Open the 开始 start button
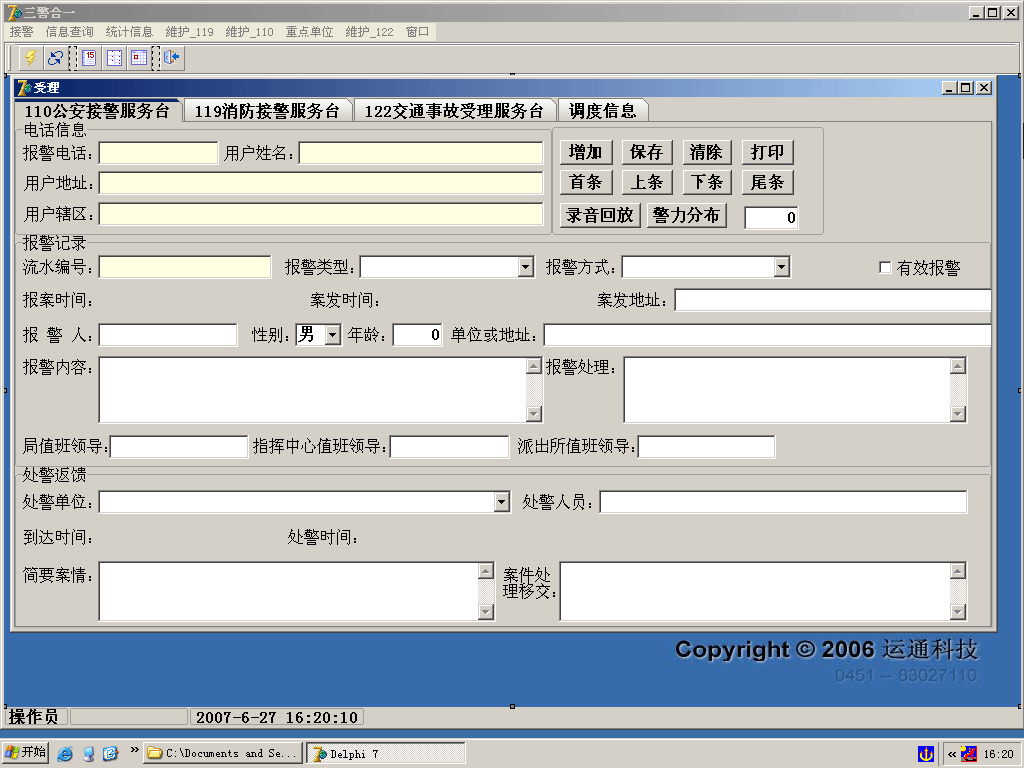Image resolution: width=1024 pixels, height=768 pixels. coord(25,753)
